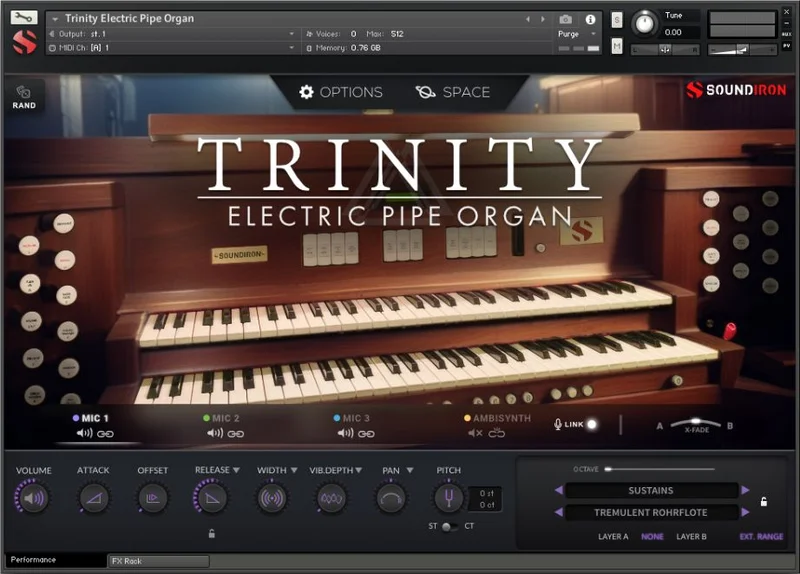
Task: Toggle the mic LINK switch
Action: pyautogui.click(x=591, y=424)
